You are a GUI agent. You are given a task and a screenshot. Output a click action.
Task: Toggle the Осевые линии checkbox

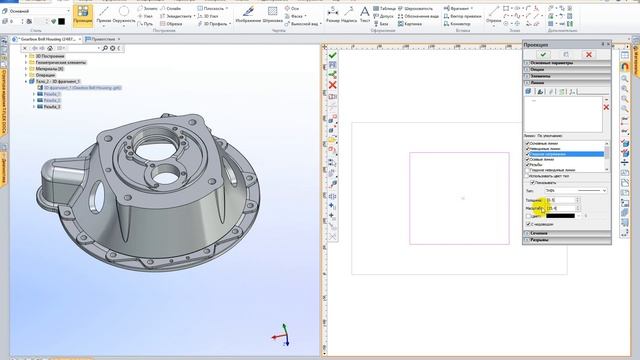527,160
